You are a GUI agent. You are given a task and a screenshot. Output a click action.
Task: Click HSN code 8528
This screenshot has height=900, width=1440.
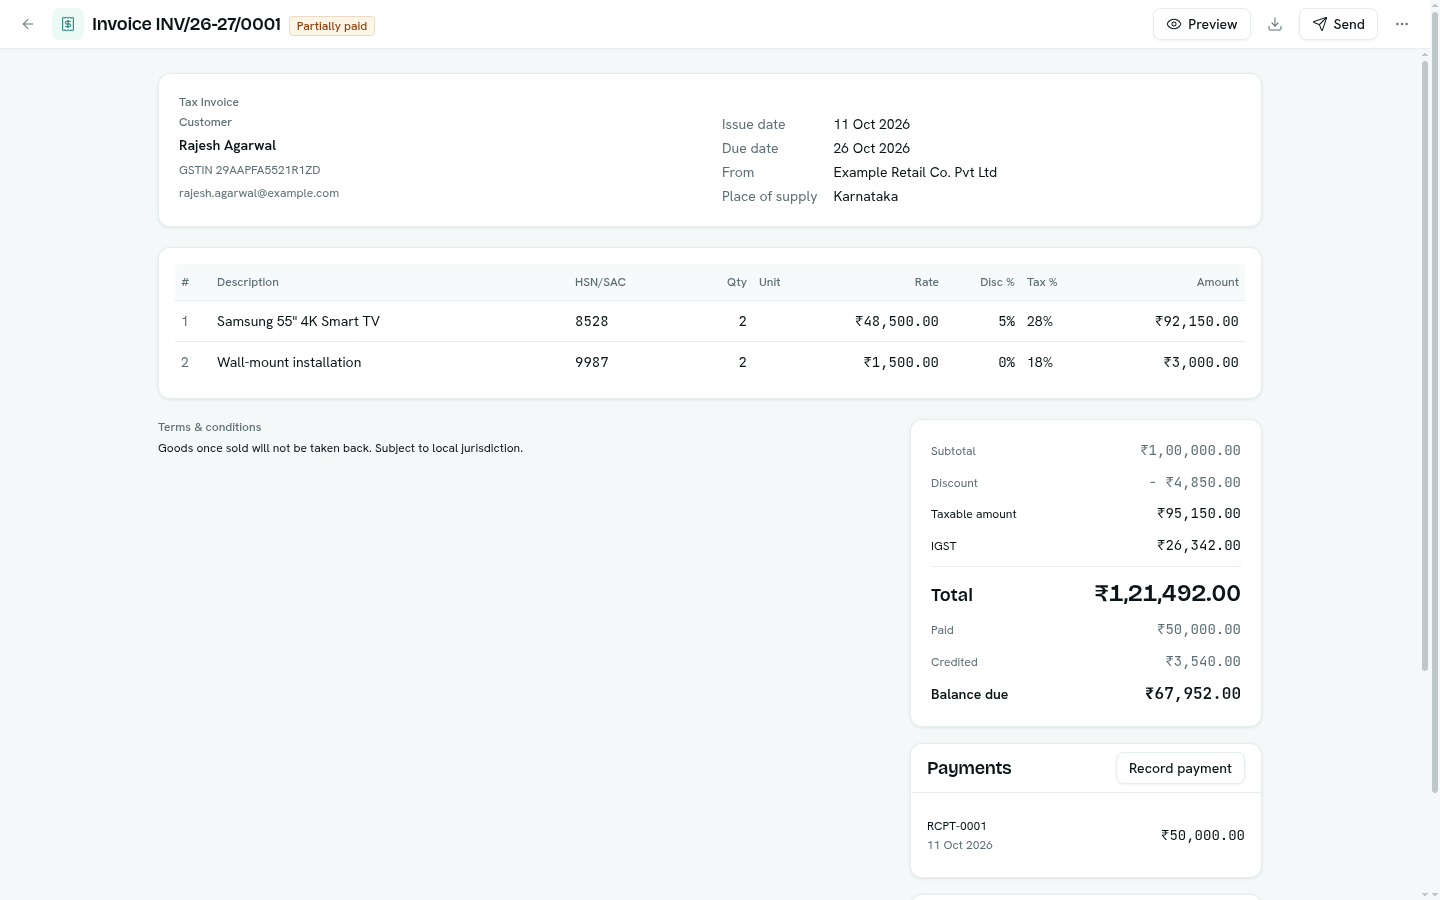tap(592, 321)
